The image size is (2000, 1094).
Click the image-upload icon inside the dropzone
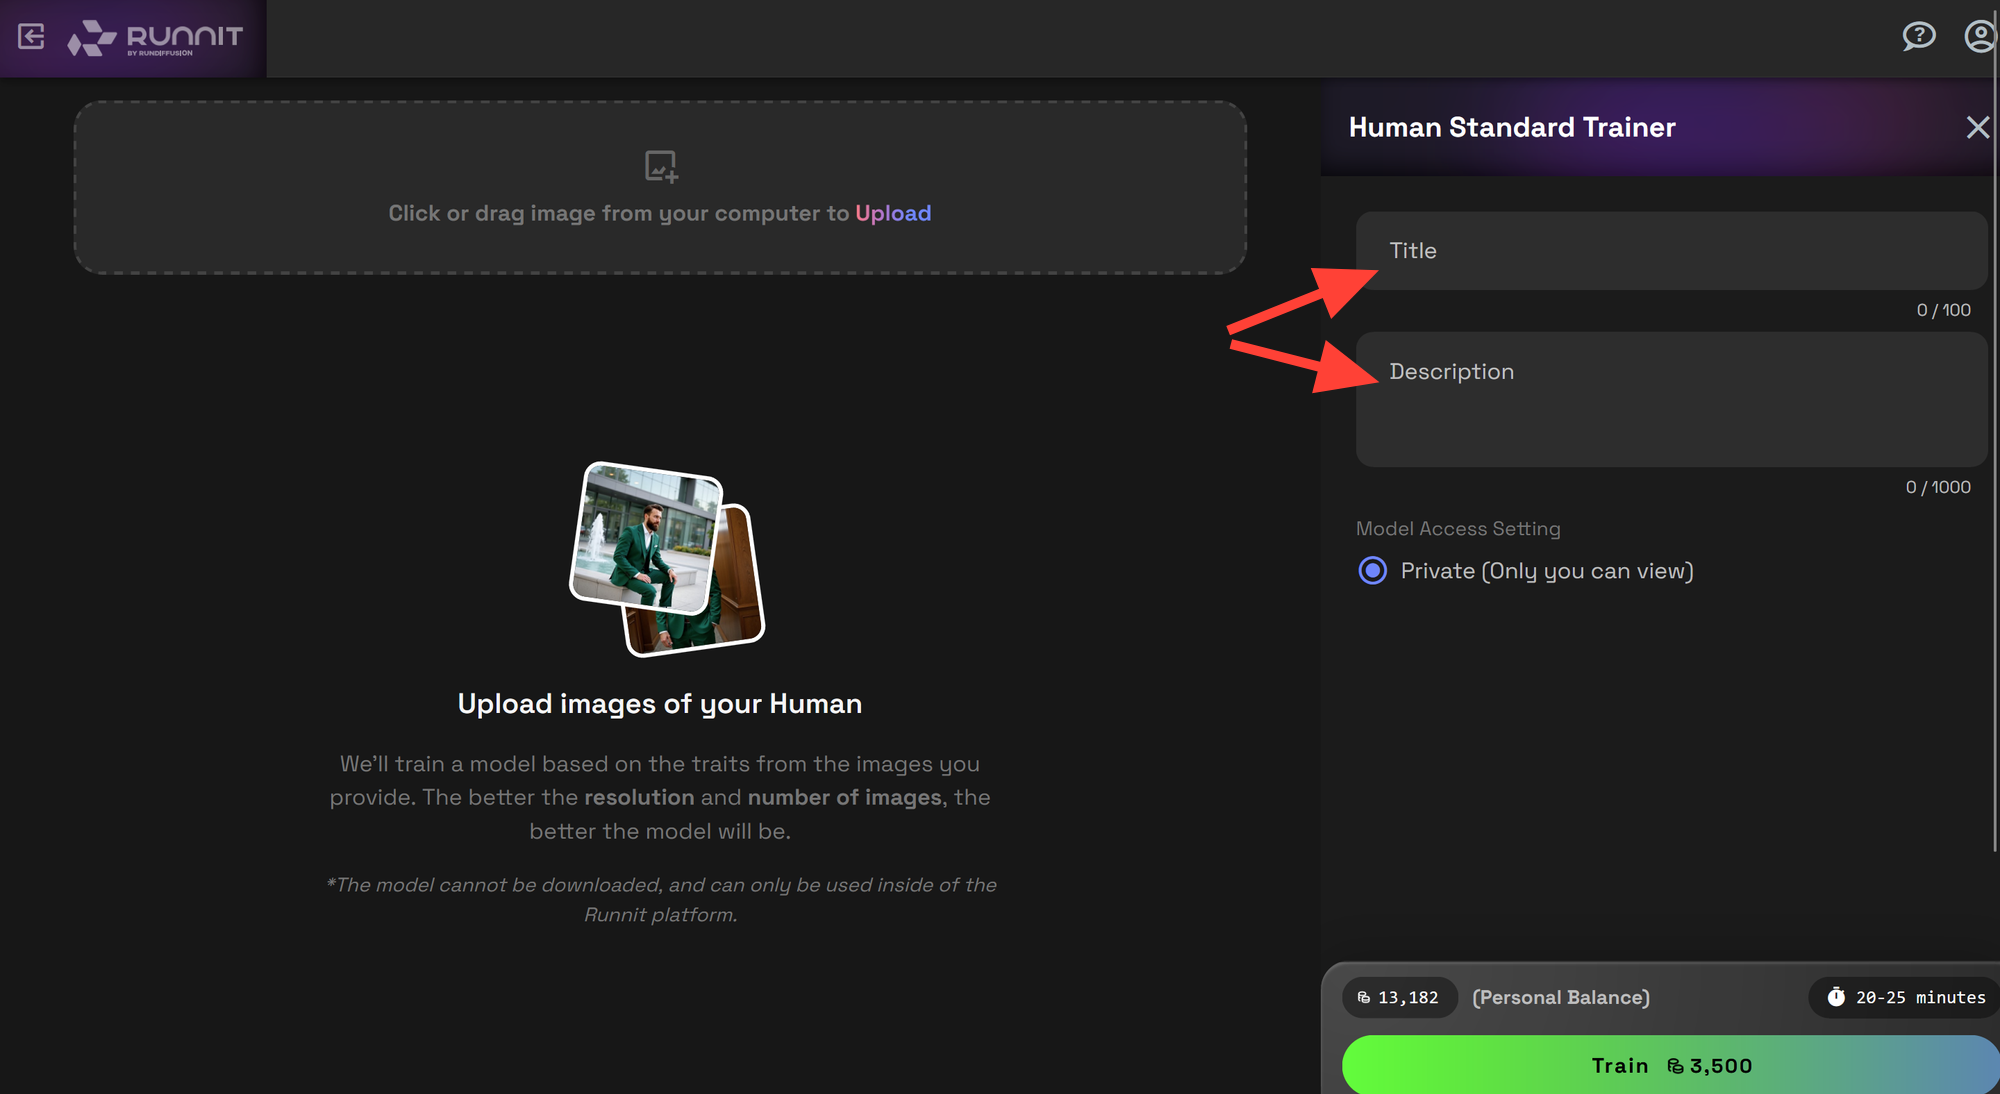pos(659,166)
